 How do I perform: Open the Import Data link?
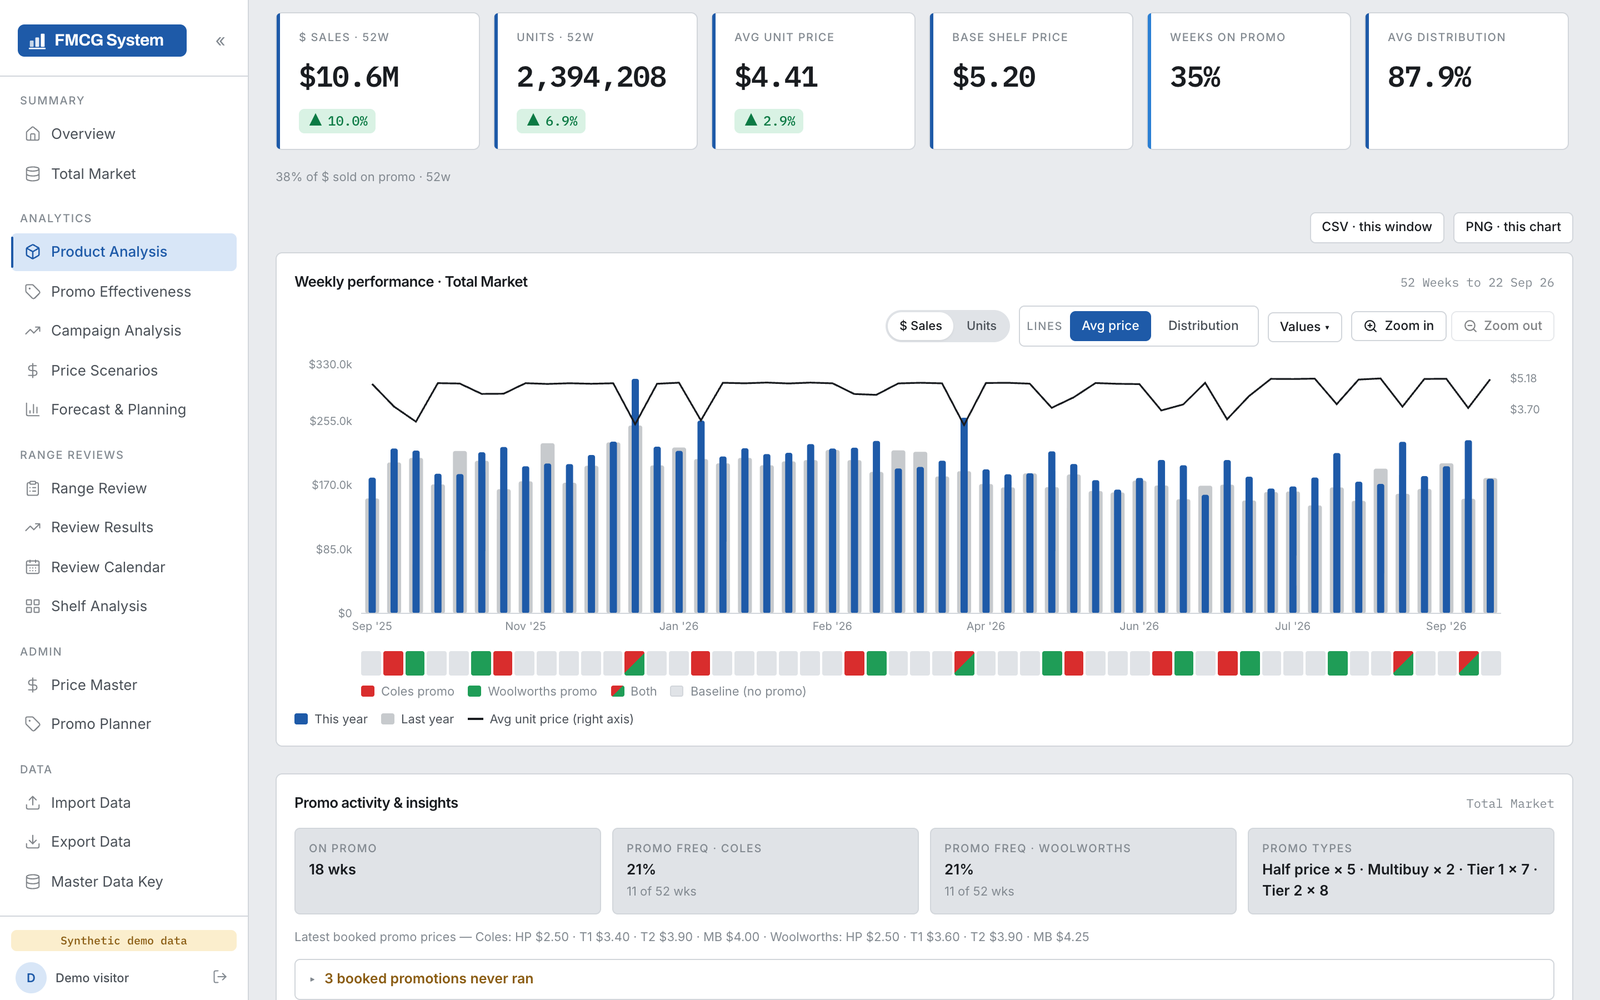(124, 803)
